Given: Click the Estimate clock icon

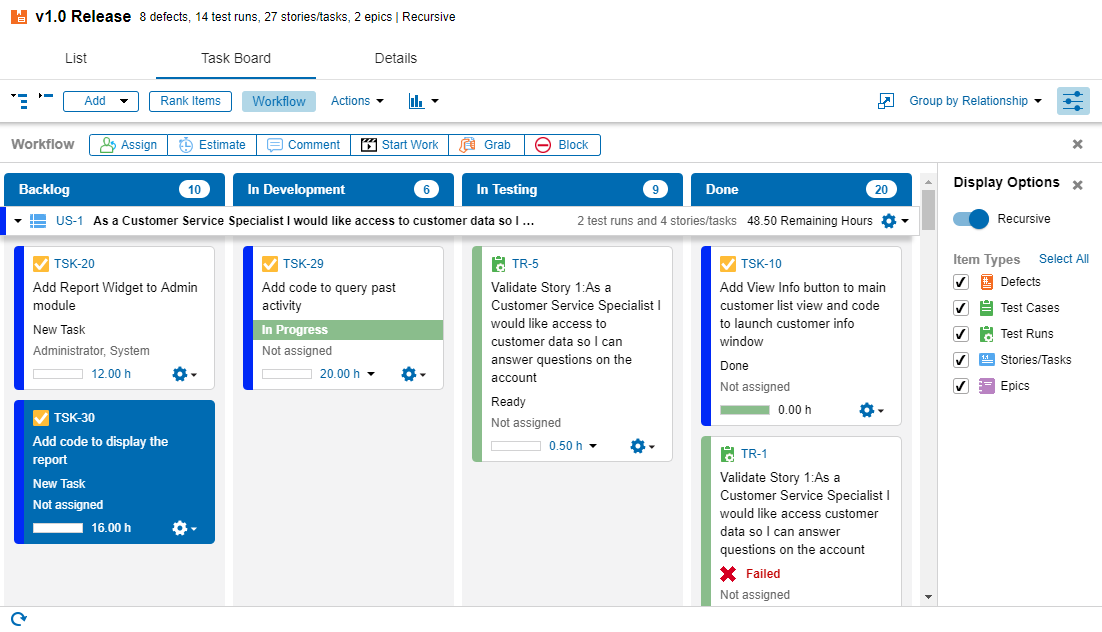Looking at the screenshot, I should (x=184, y=144).
